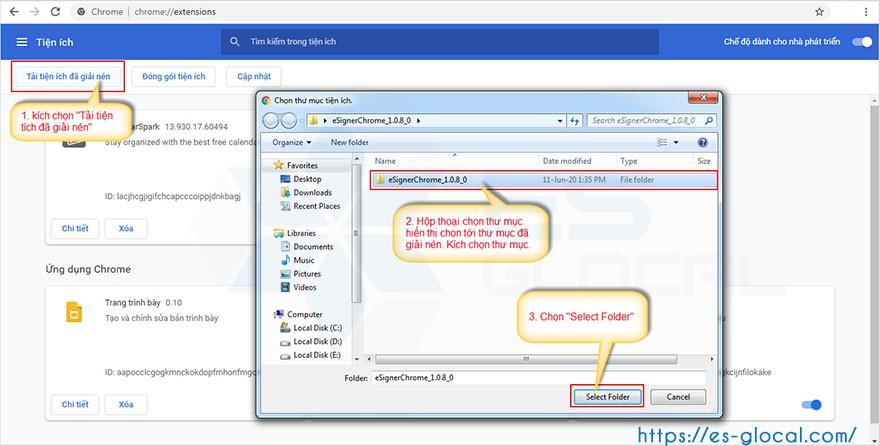This screenshot has height=446, width=880.
Task: Click the dialog's forward button
Action: (x=288, y=120)
